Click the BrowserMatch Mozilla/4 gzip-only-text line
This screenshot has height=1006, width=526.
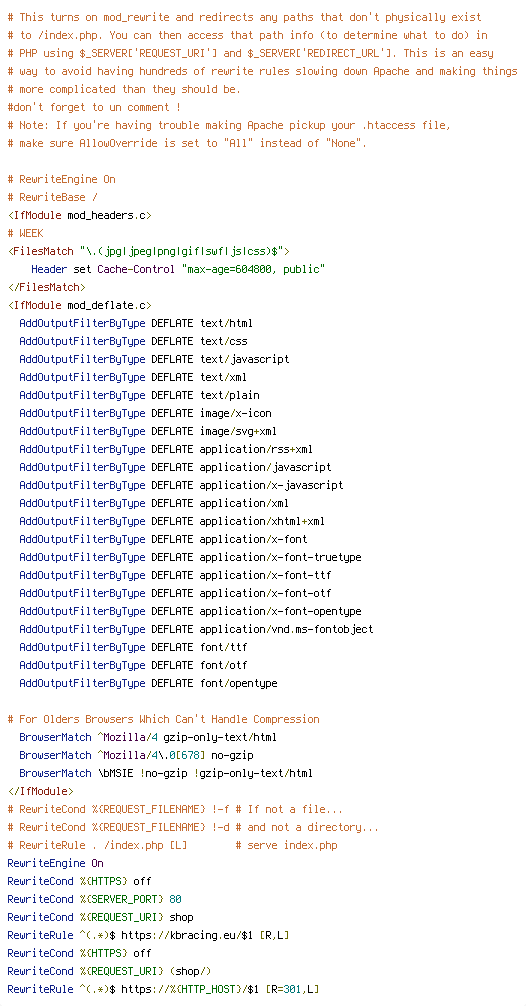pyautogui.click(x=148, y=737)
